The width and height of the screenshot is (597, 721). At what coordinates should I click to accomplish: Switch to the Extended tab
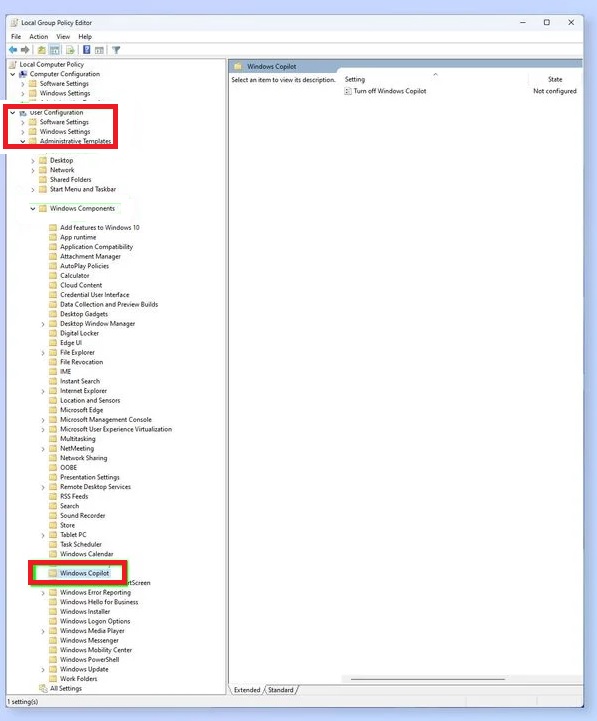click(x=247, y=690)
